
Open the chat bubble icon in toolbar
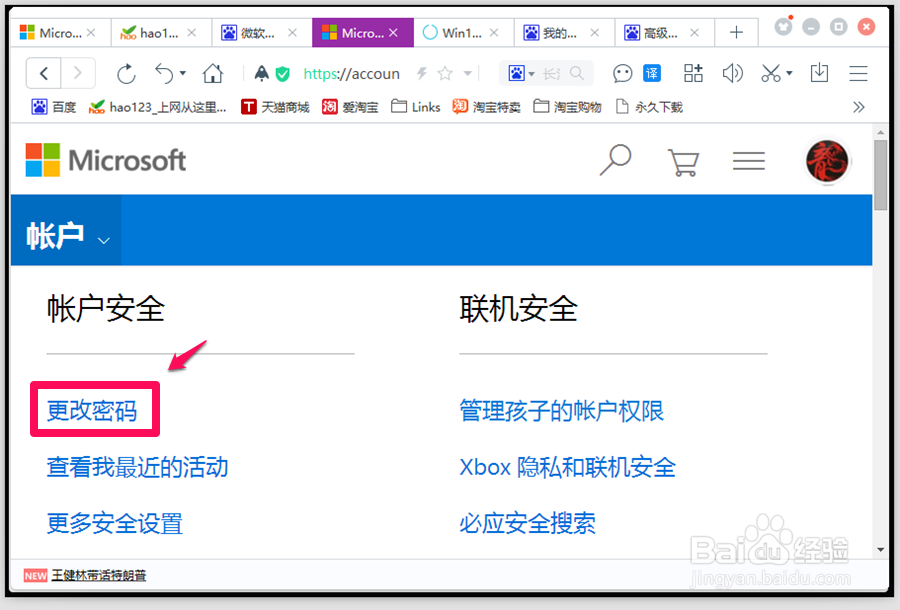(622, 73)
